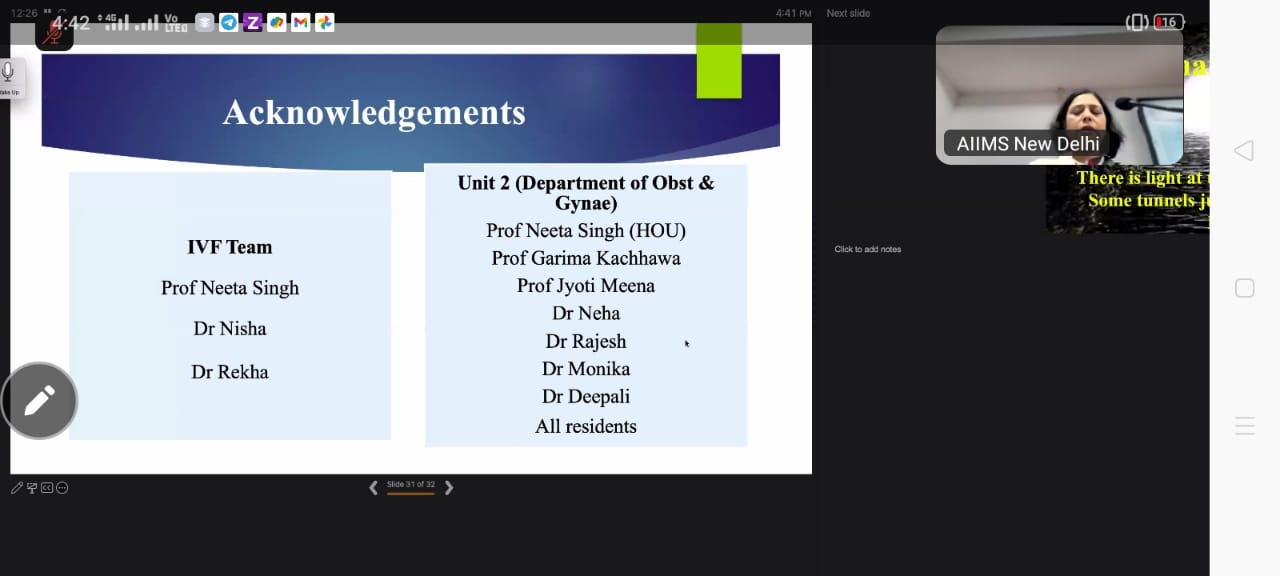Open the purple Z app notification

tap(252, 22)
